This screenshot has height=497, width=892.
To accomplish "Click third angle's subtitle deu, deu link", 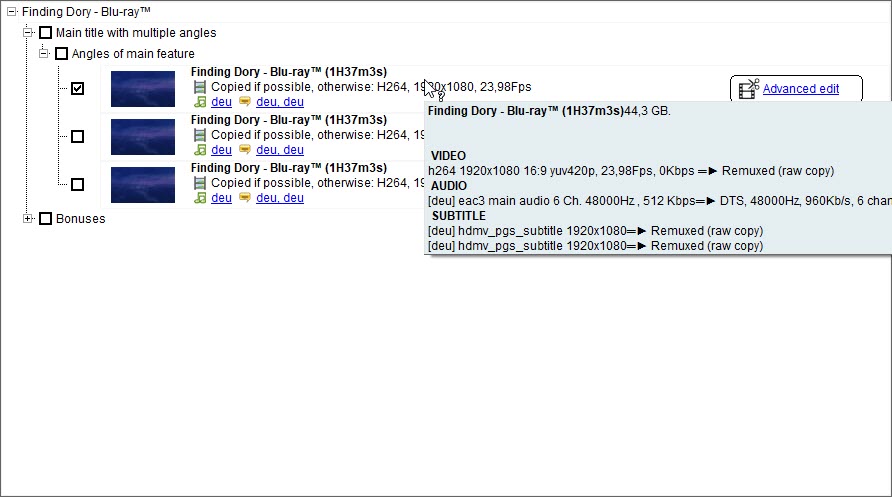I will 280,197.
